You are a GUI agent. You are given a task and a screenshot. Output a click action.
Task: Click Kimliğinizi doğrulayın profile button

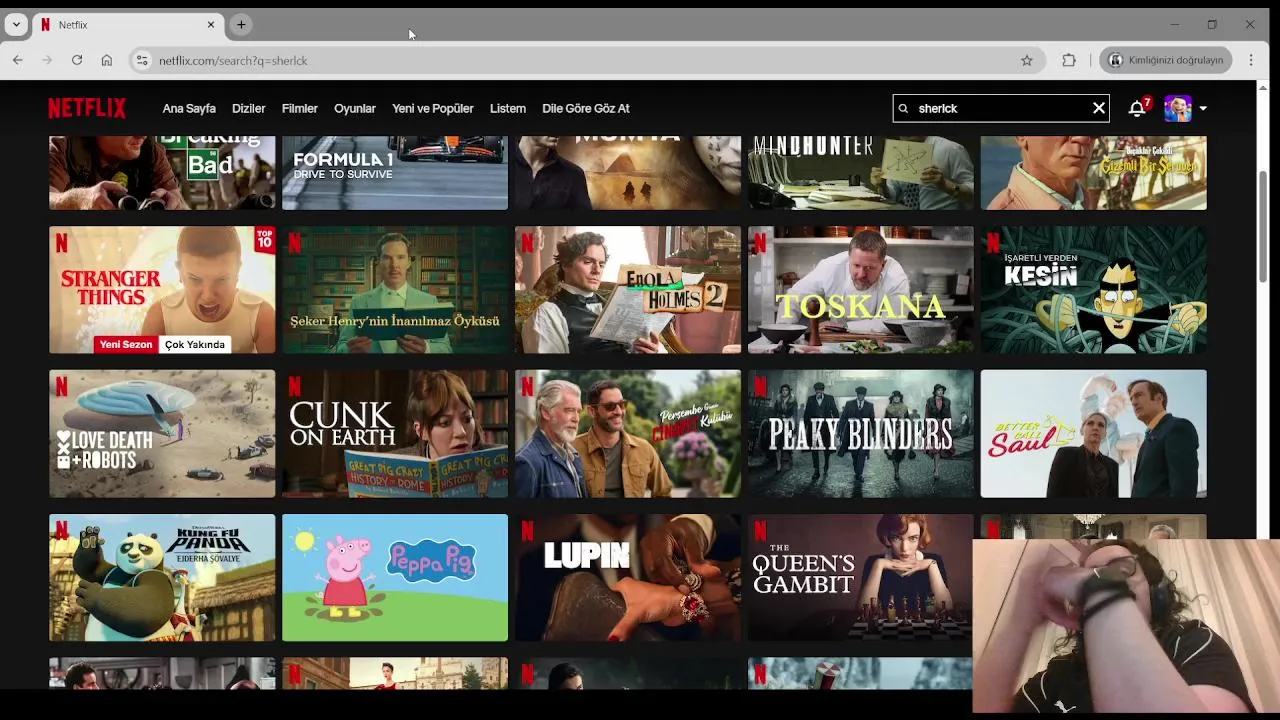pyautogui.click(x=1166, y=60)
